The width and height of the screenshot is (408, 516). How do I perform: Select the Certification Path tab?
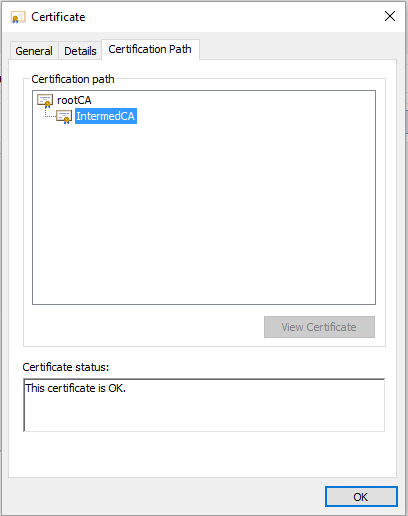[150, 49]
